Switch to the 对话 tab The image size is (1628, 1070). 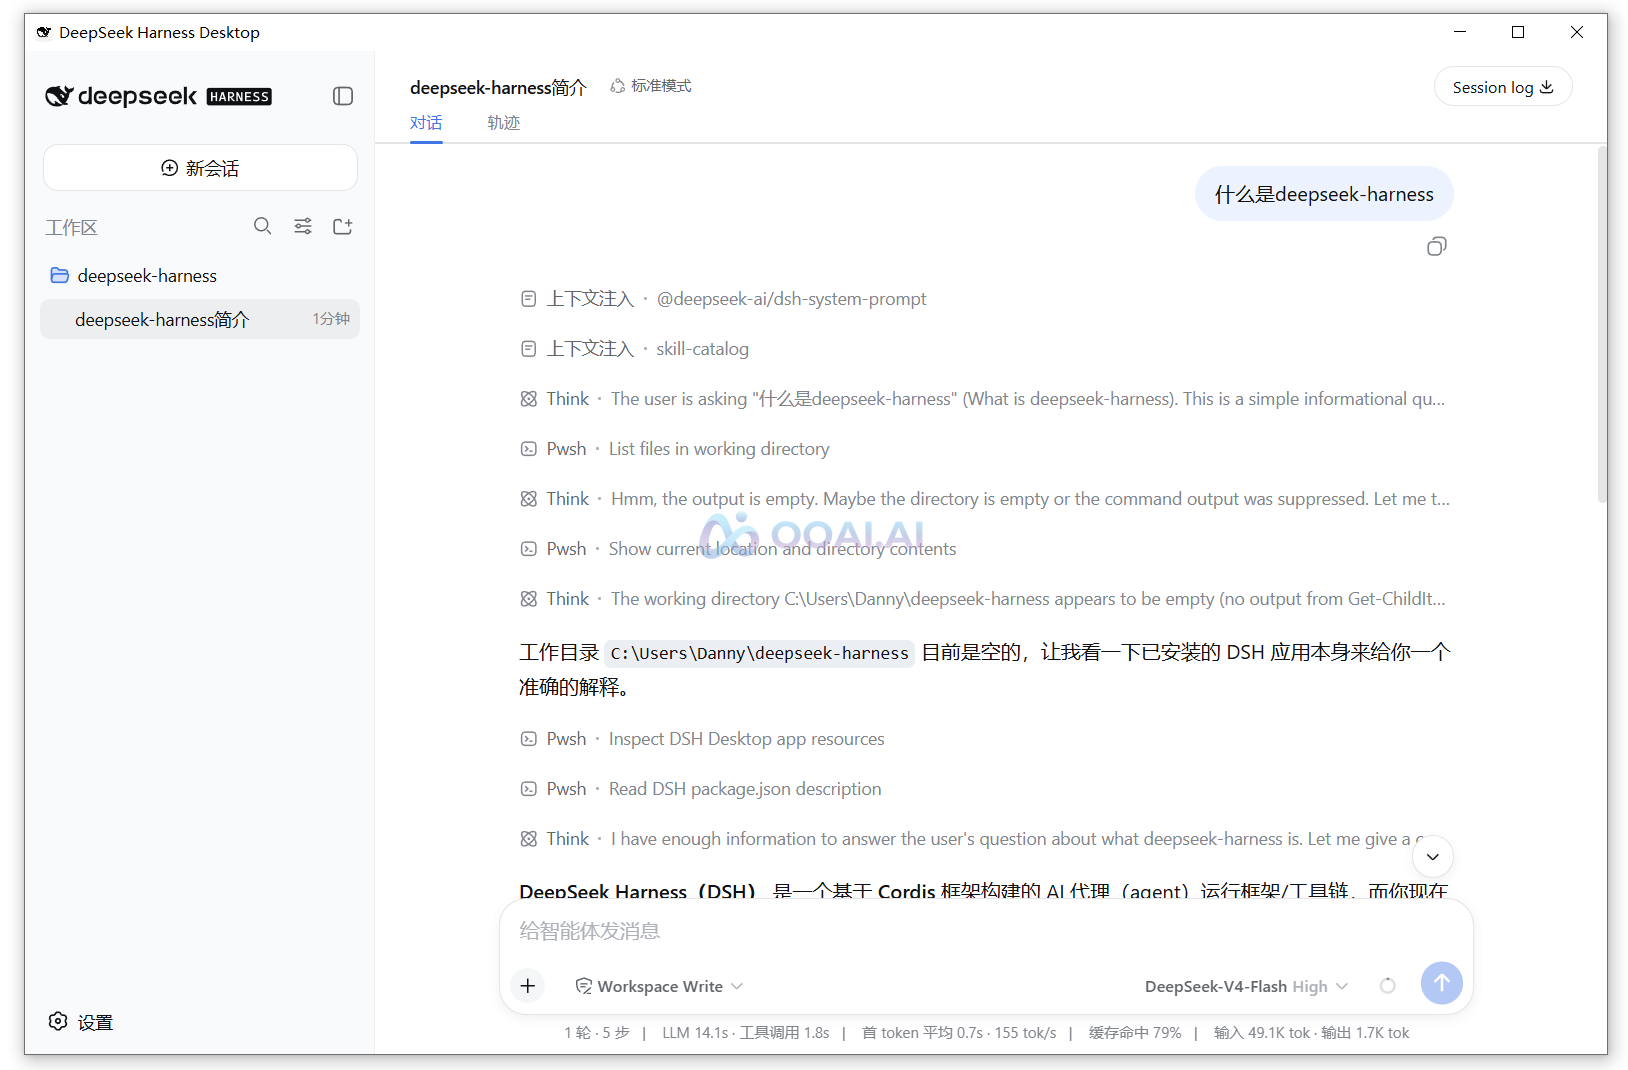click(x=426, y=123)
